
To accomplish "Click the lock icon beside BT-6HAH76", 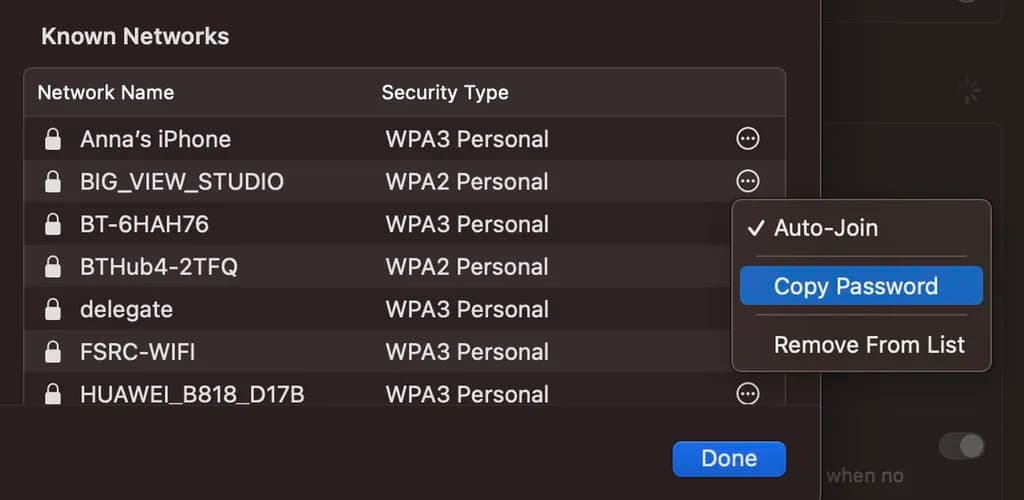I will click(53, 224).
